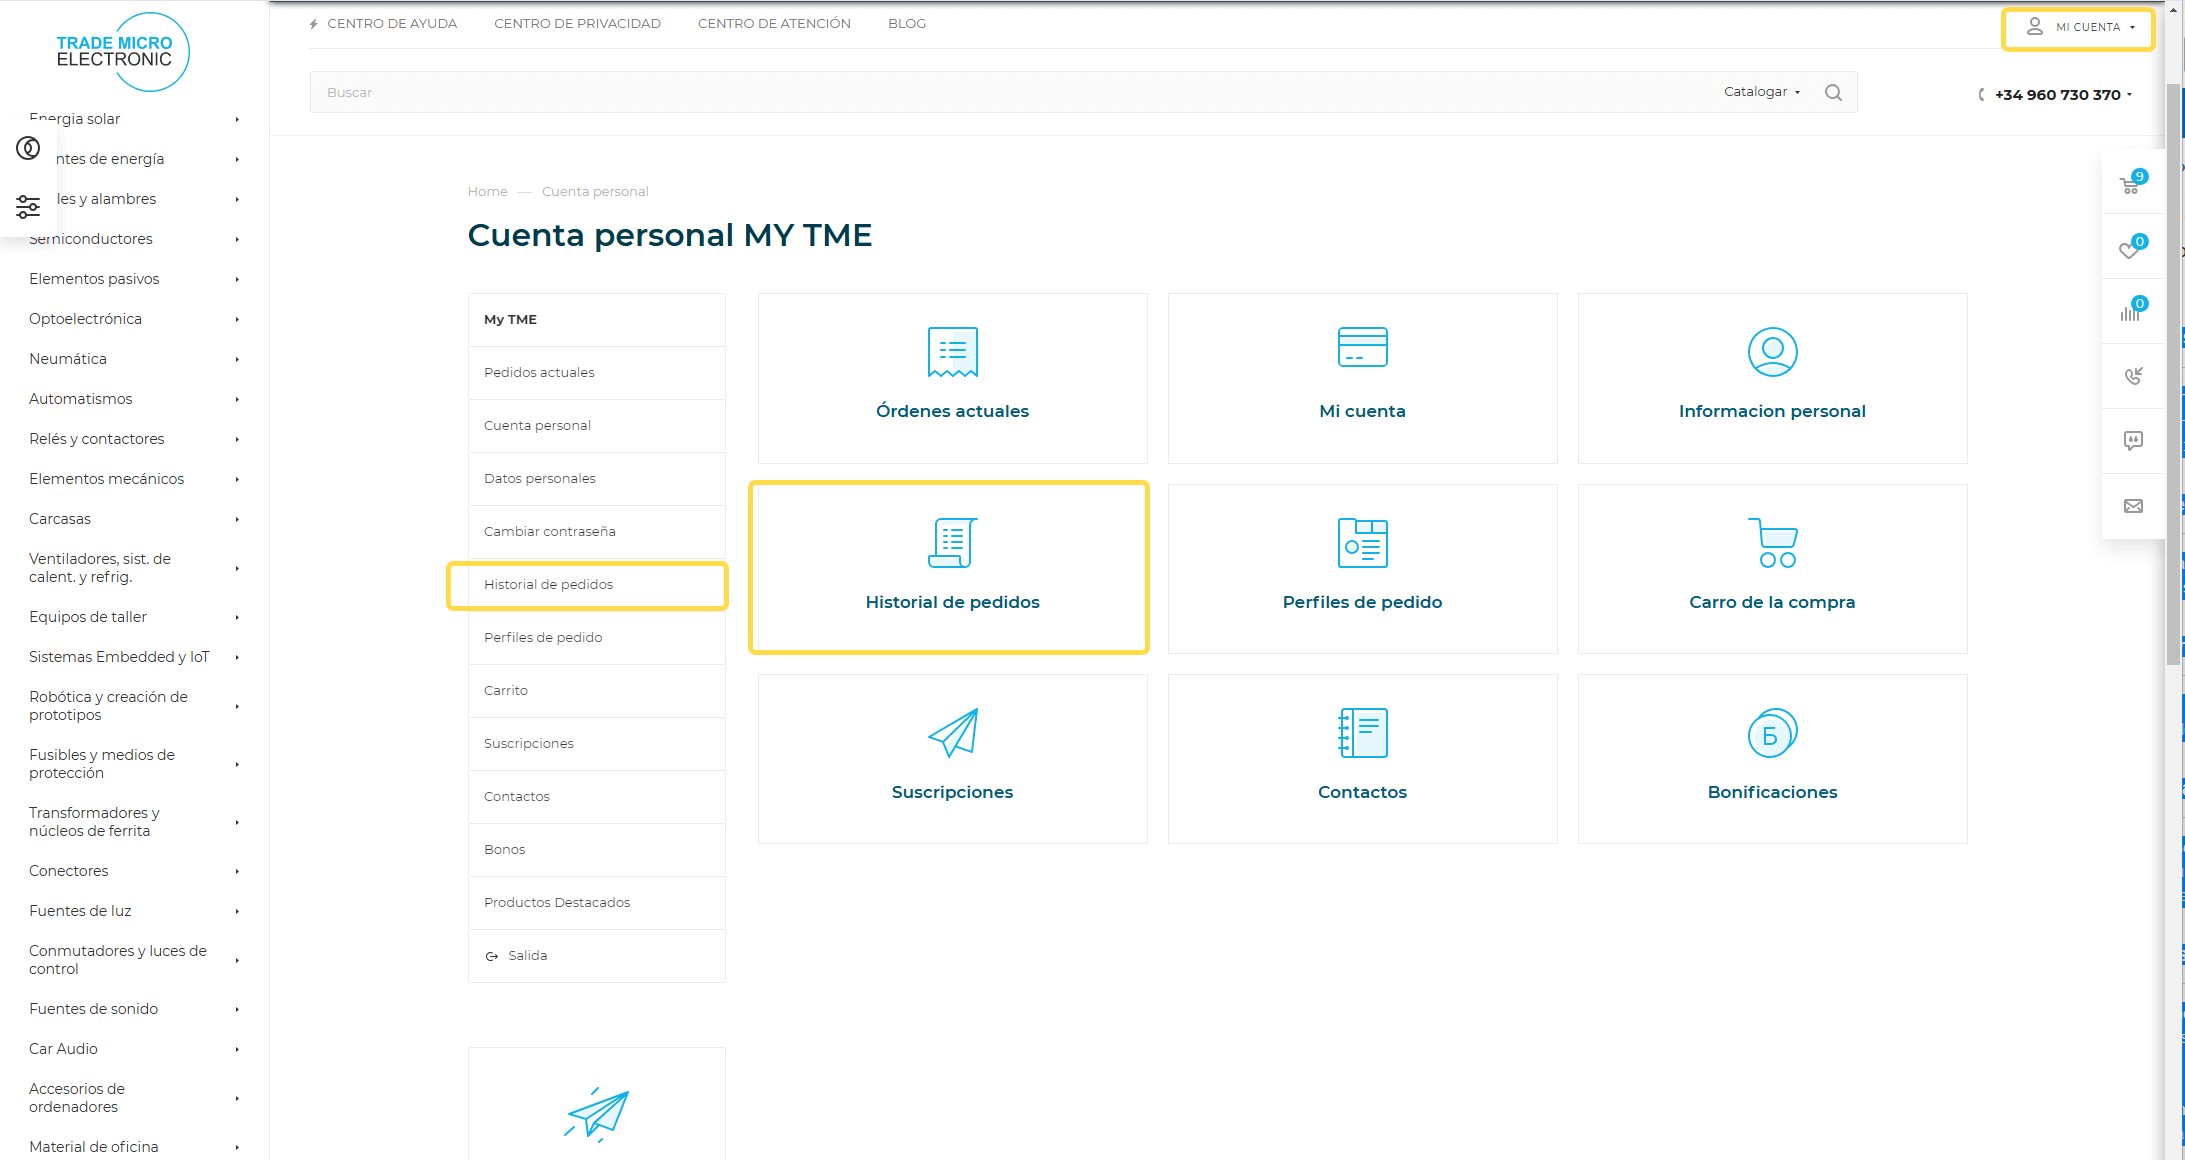Open the feedback speech bubble icon

pyautogui.click(x=2133, y=441)
